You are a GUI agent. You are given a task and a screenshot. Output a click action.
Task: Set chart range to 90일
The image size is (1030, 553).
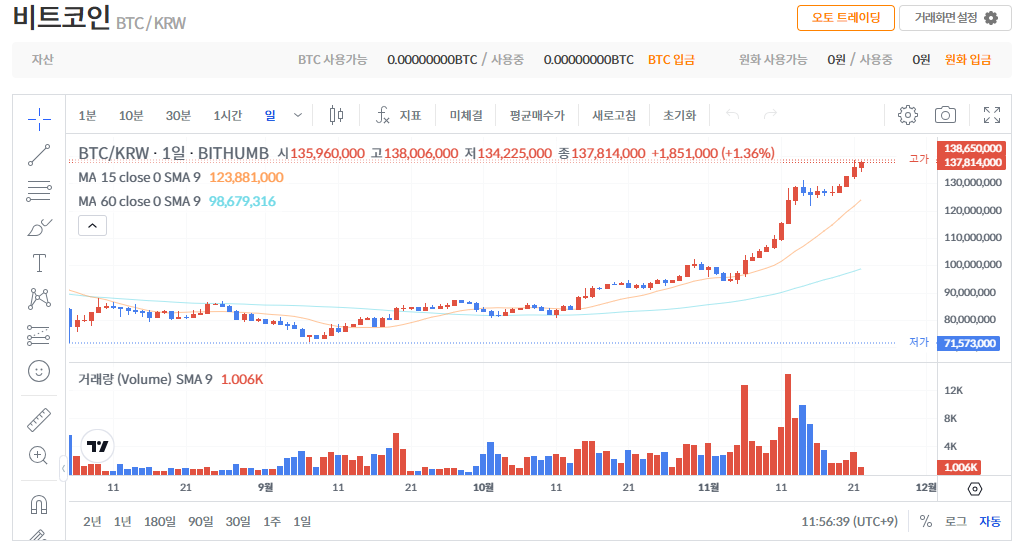pos(200,521)
